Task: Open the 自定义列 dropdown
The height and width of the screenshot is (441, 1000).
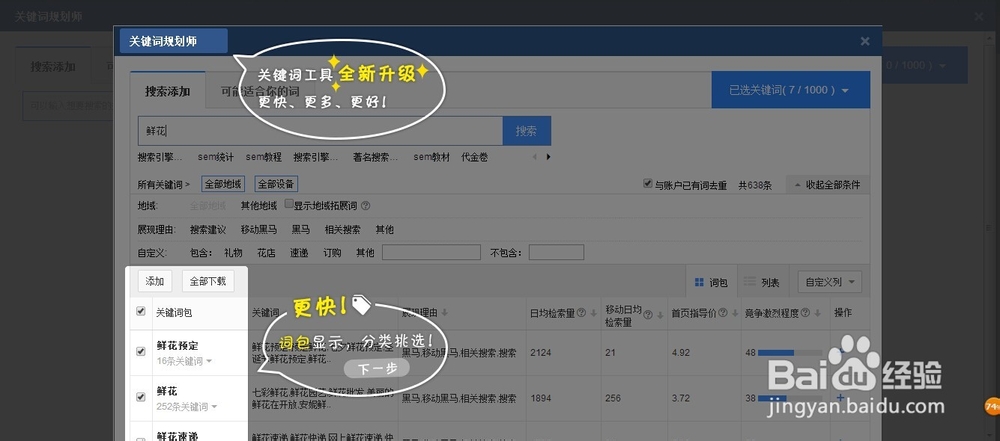Action: tap(830, 282)
